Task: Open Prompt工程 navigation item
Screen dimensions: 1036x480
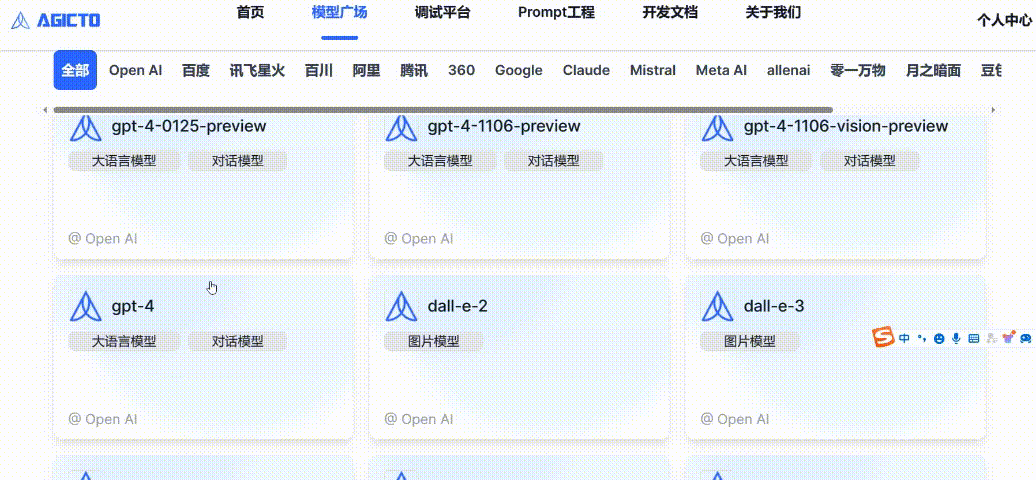Action: tap(556, 13)
